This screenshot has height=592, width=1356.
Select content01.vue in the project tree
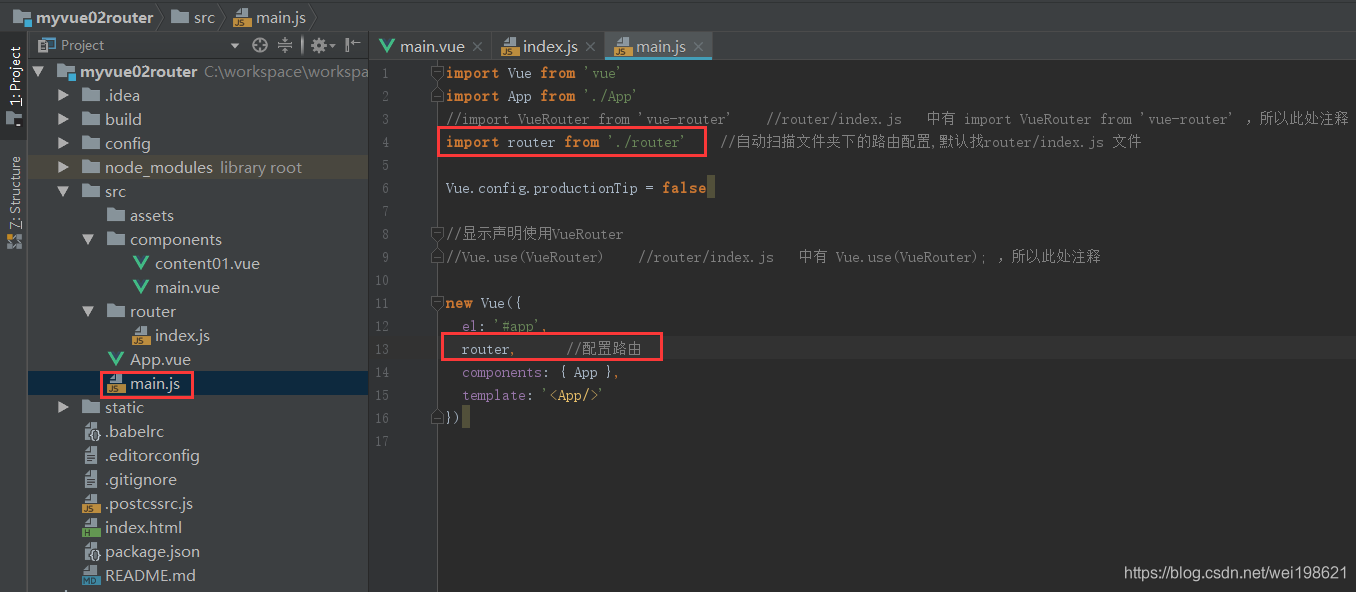pyautogui.click(x=207, y=264)
